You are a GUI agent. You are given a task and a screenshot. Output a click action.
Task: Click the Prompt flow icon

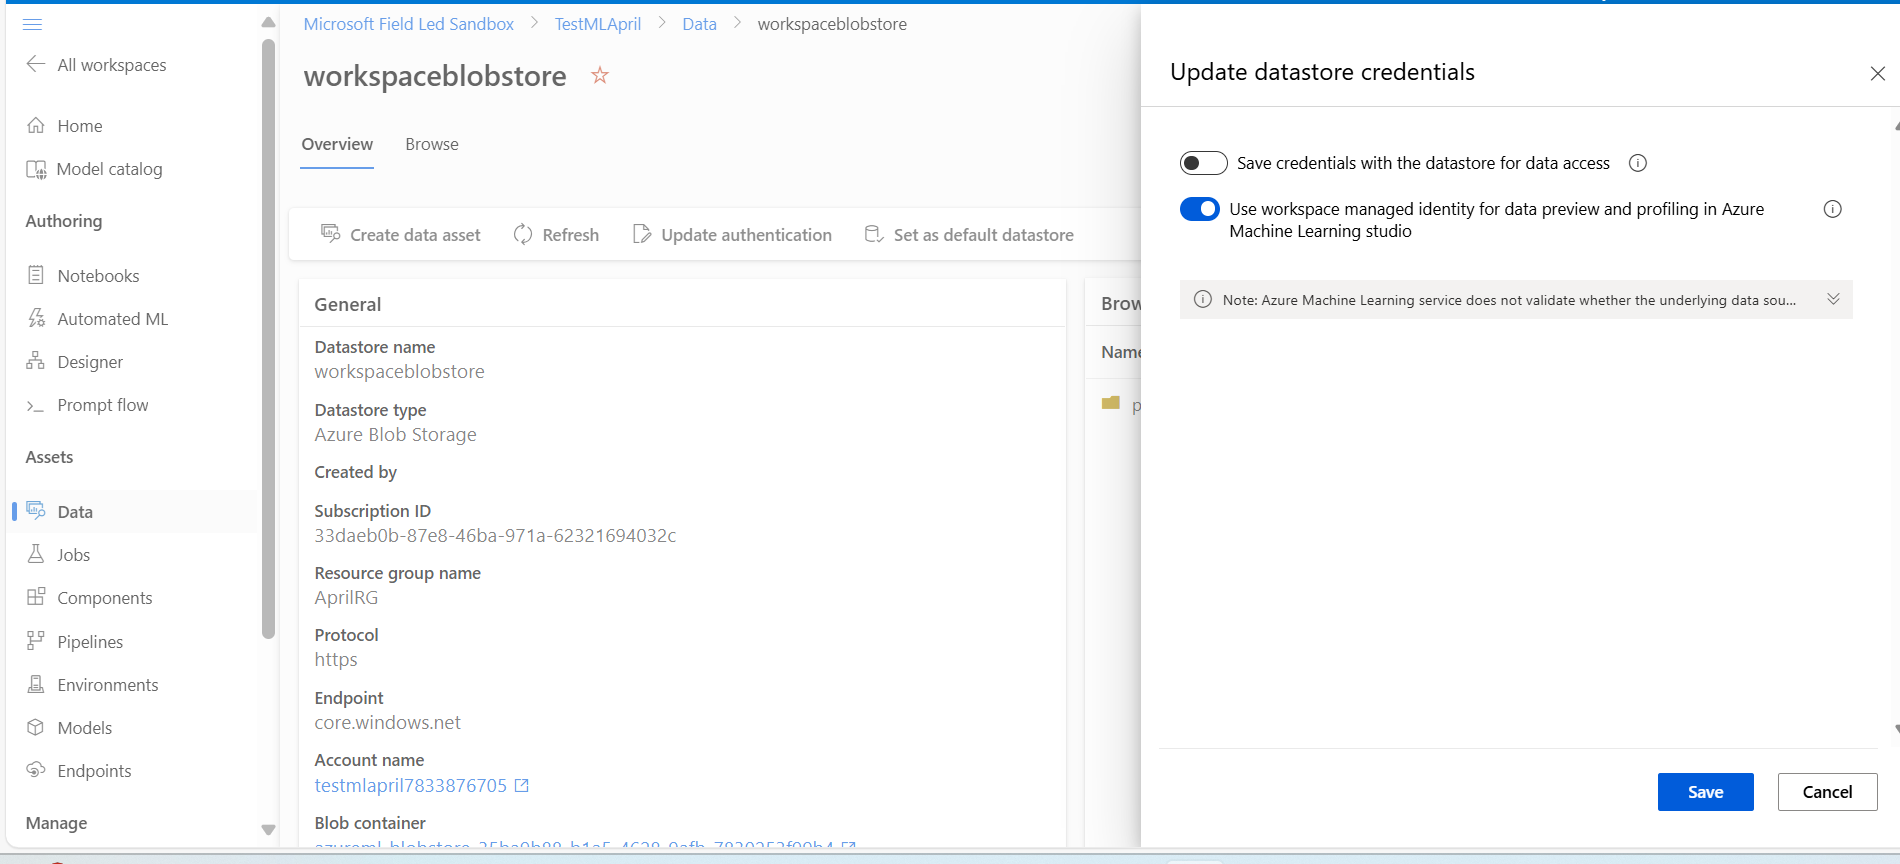point(36,405)
